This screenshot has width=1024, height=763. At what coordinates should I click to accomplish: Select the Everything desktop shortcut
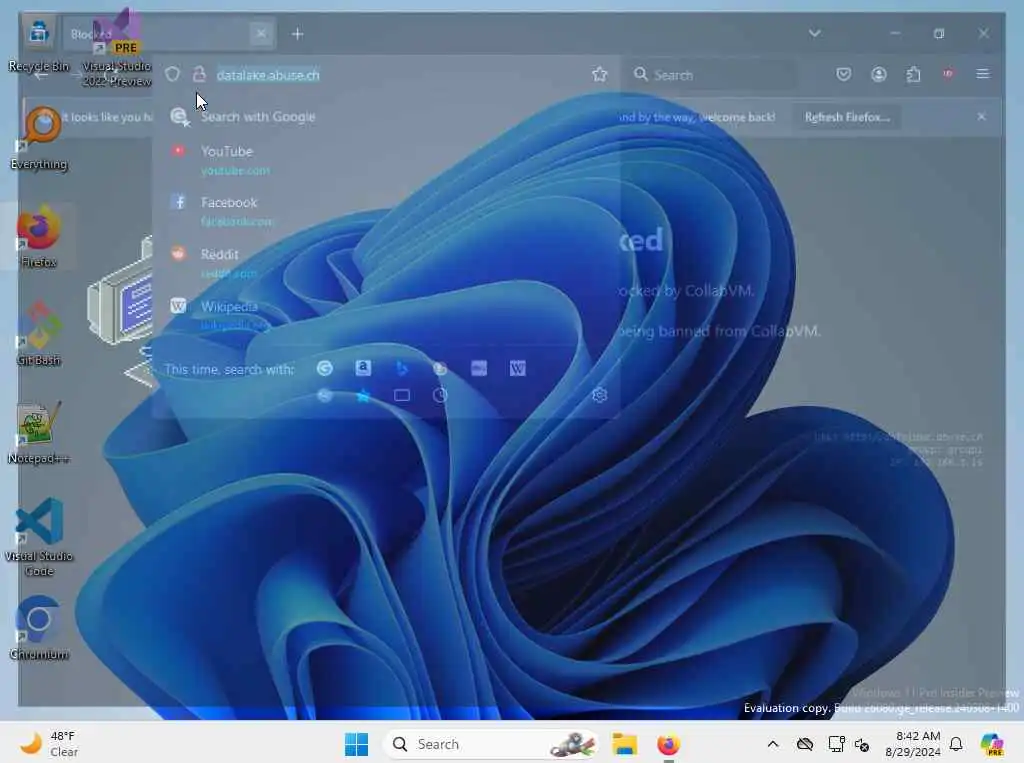tap(39, 139)
